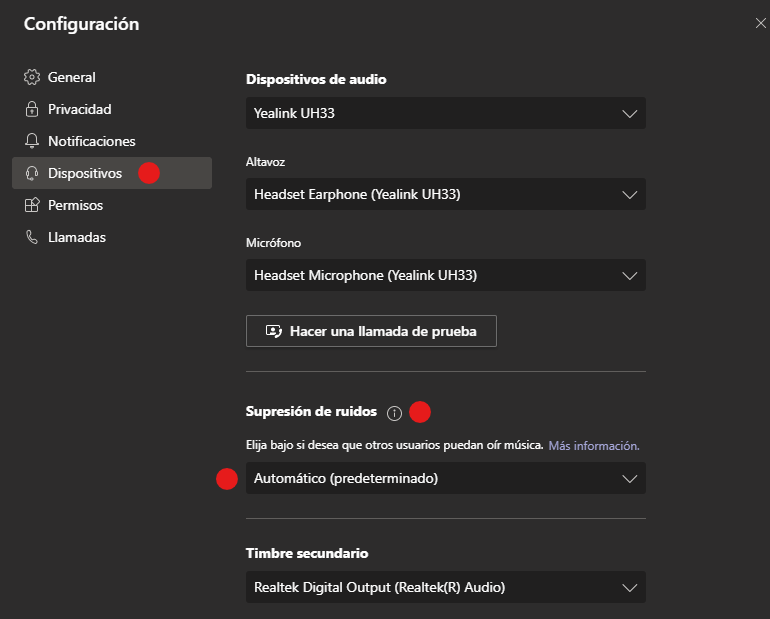Open the Dispositivos de audio dropdown
Screen dimensions: 770x619
click(445, 113)
